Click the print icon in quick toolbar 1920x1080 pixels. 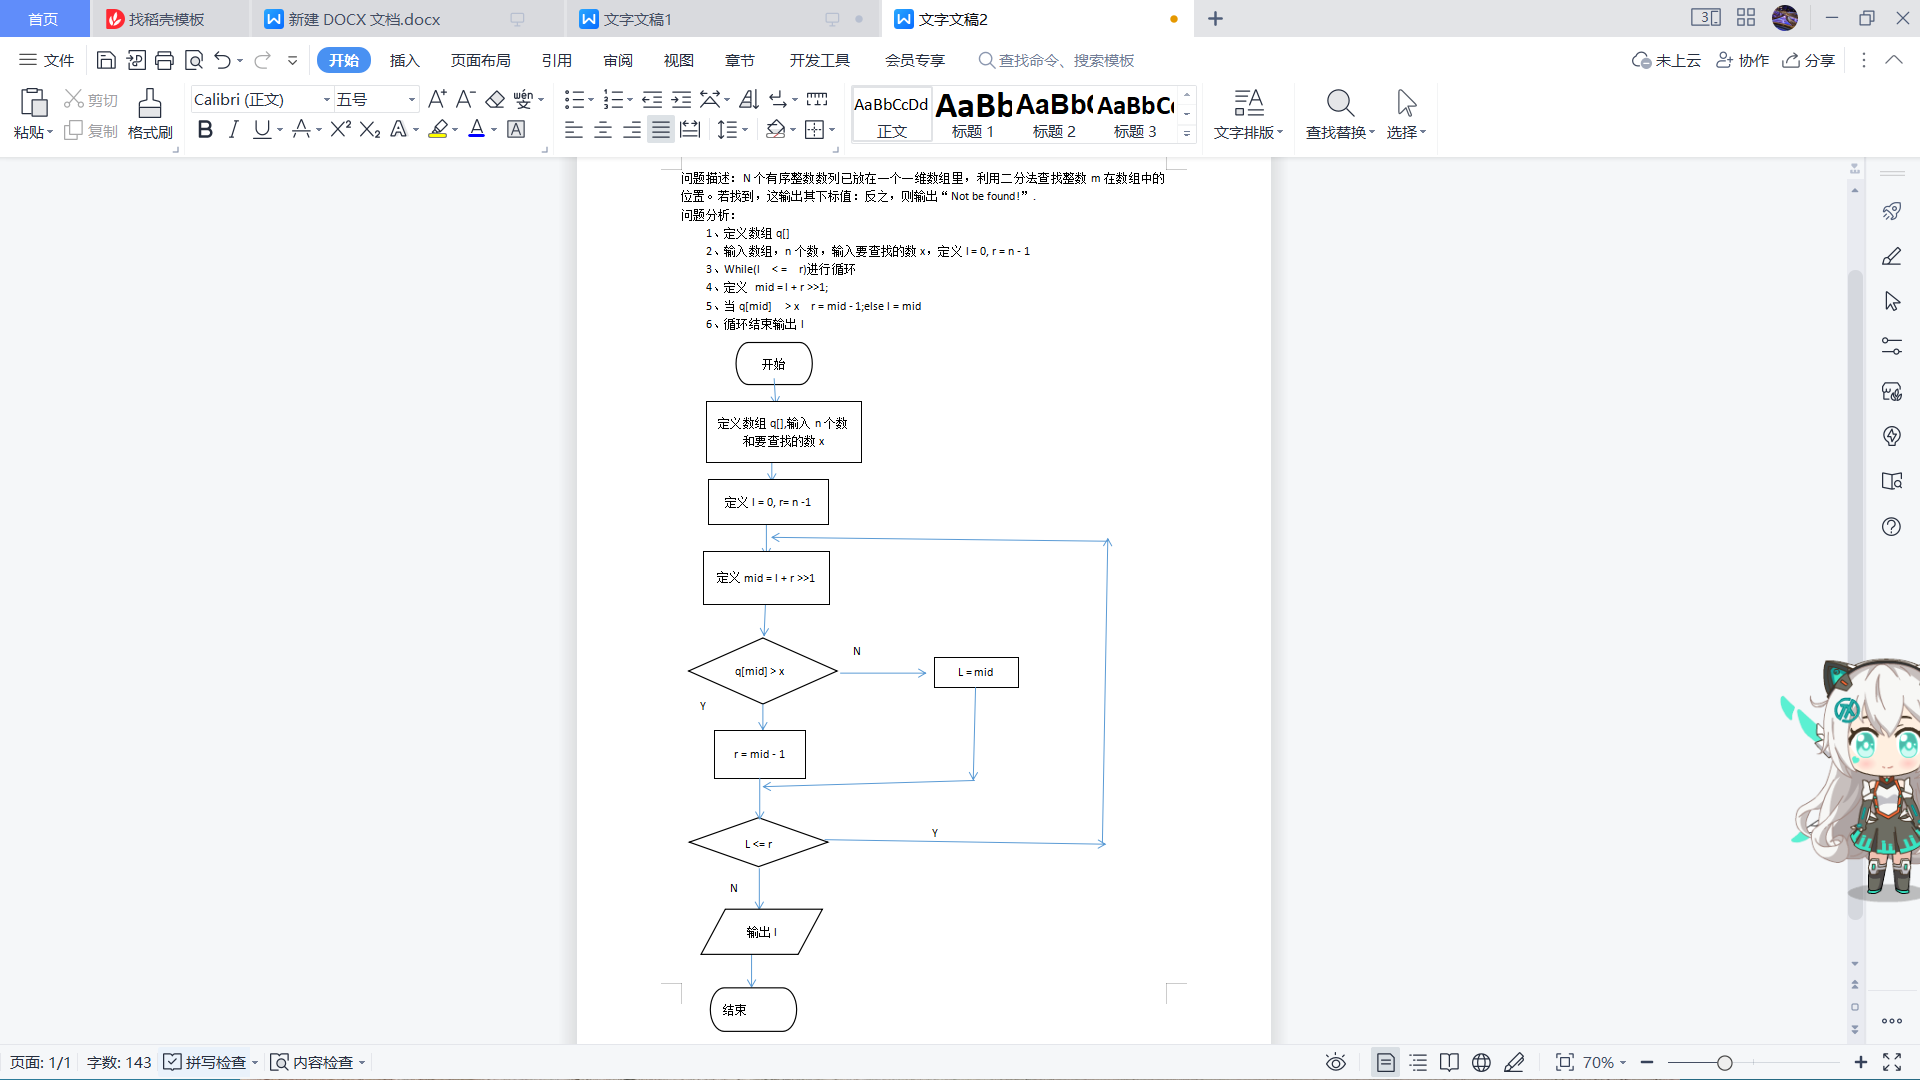[x=165, y=60]
